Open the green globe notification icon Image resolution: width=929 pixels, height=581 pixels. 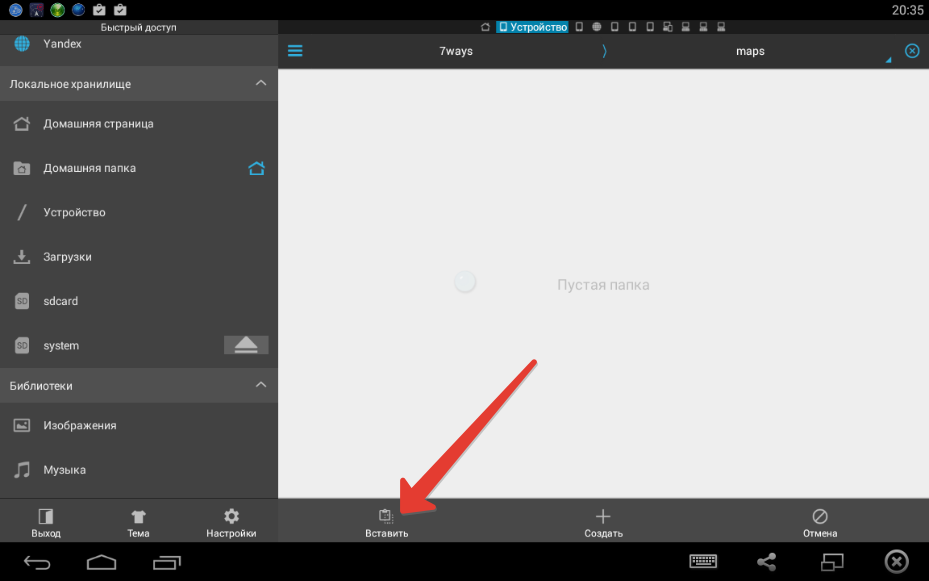57,9
